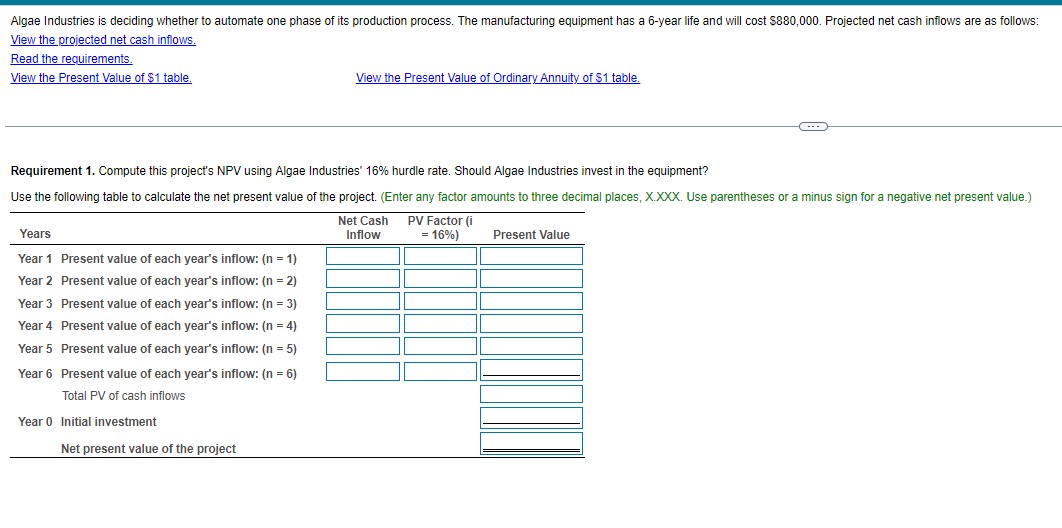View the Present Value of $1 table
The width and height of the screenshot is (1062, 528).
102,78
